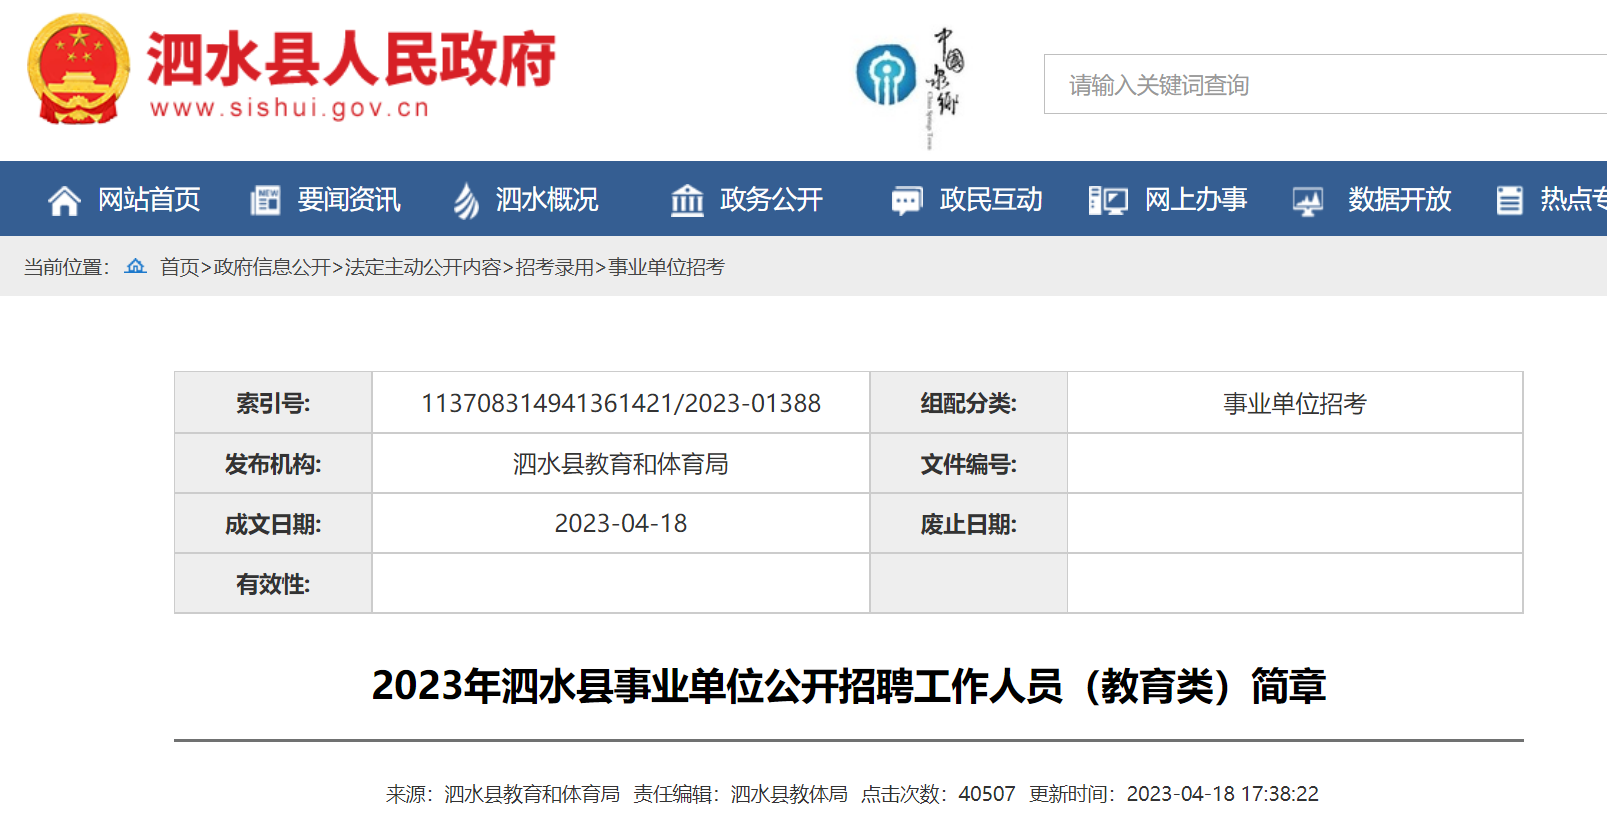1607x816 pixels.
Task: Select 网上办事 in the navigation bar
Action: [x=1195, y=200]
